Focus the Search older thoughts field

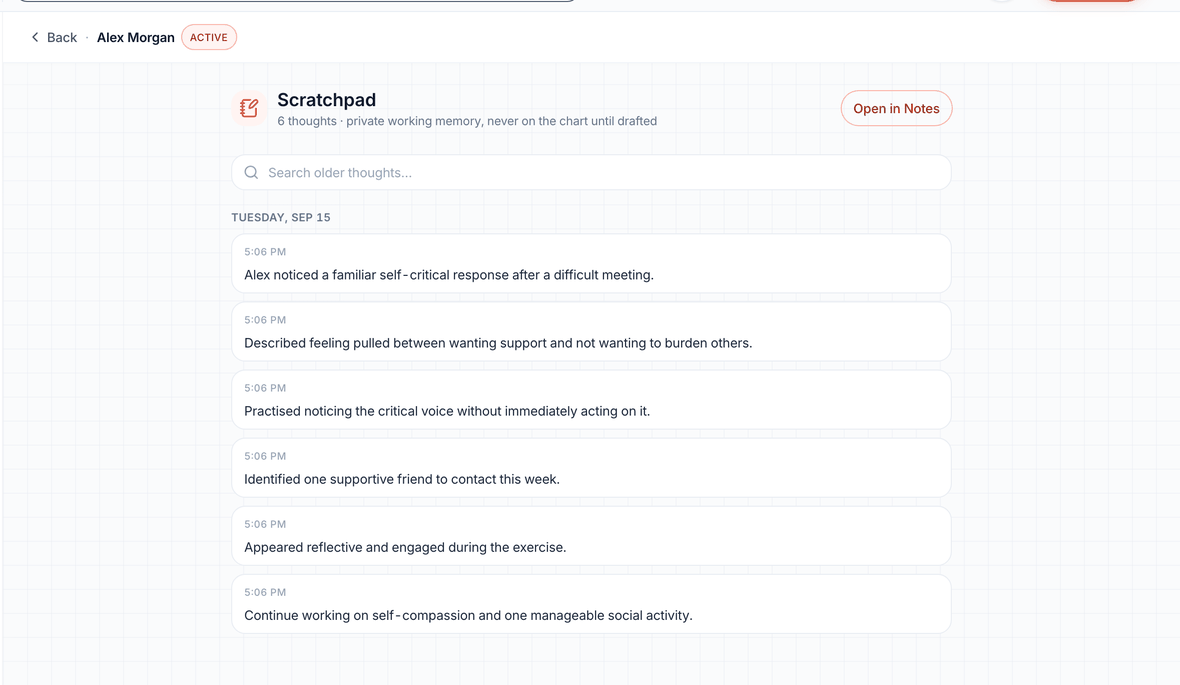click(591, 172)
